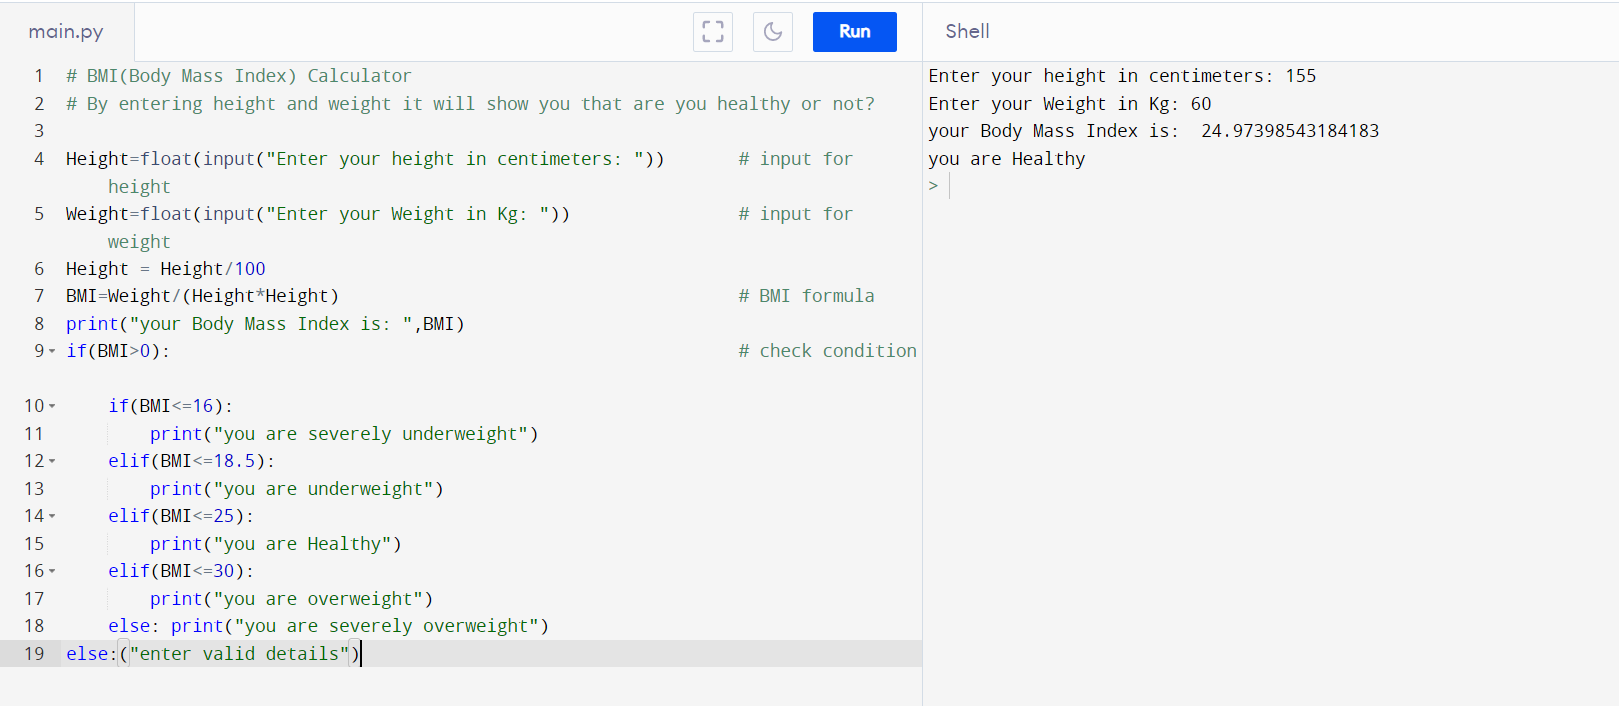Click the print 'you are overweight' line

[x=291, y=599]
